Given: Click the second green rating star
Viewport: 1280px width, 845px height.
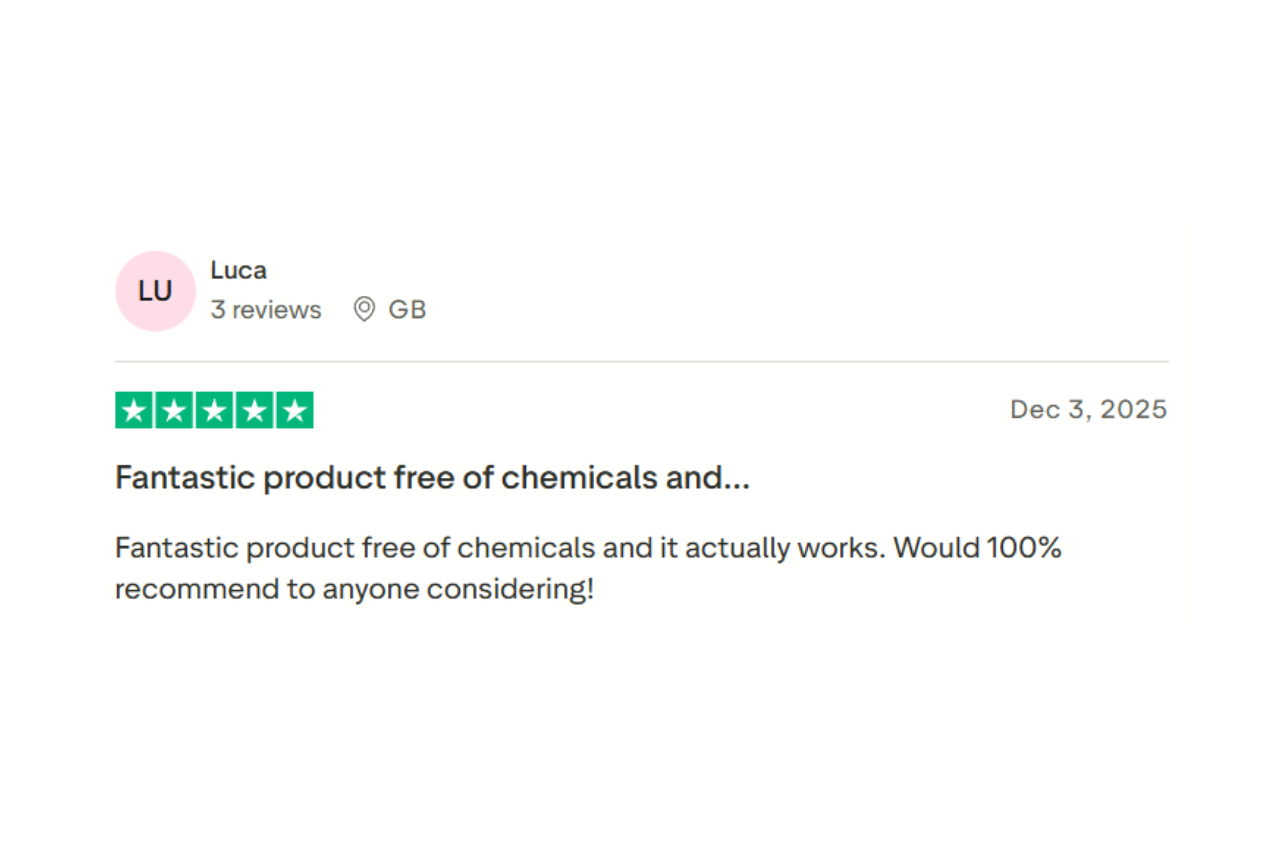Looking at the screenshot, I should pos(174,410).
